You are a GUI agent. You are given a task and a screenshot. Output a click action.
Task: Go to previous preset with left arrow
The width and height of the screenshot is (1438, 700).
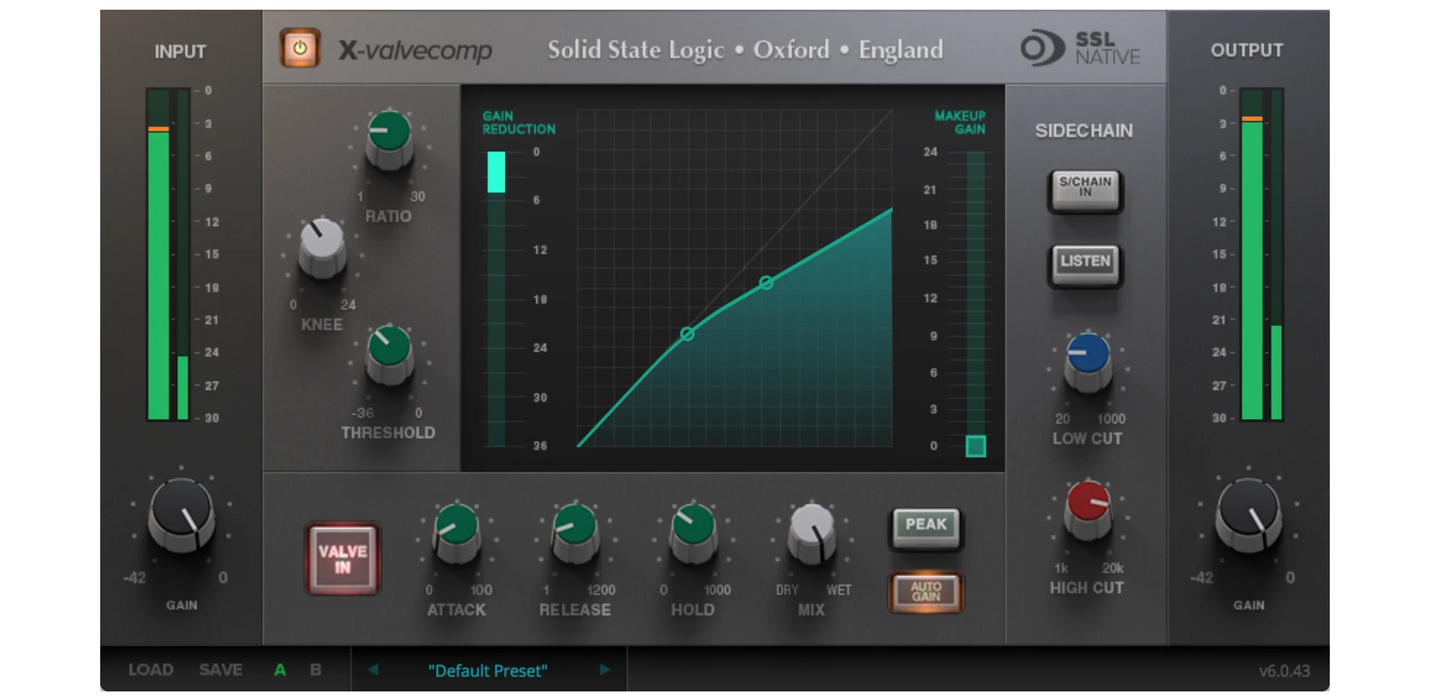click(373, 670)
